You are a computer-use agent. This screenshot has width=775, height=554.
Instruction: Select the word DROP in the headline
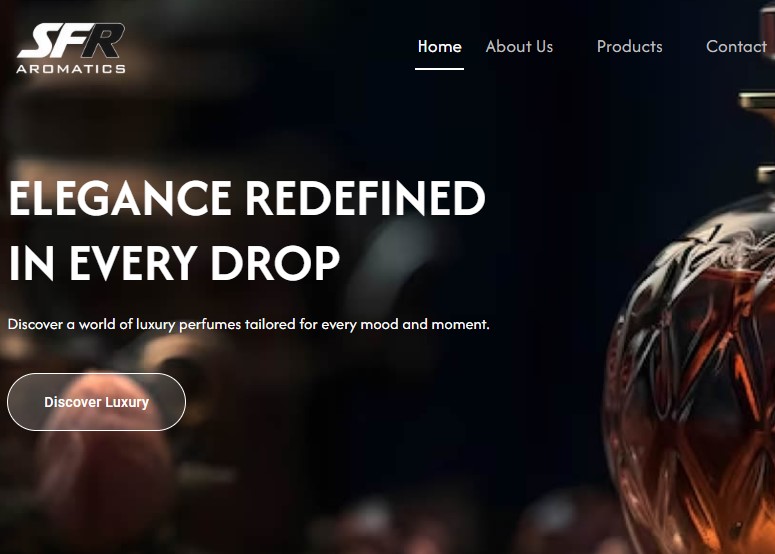tap(275, 262)
